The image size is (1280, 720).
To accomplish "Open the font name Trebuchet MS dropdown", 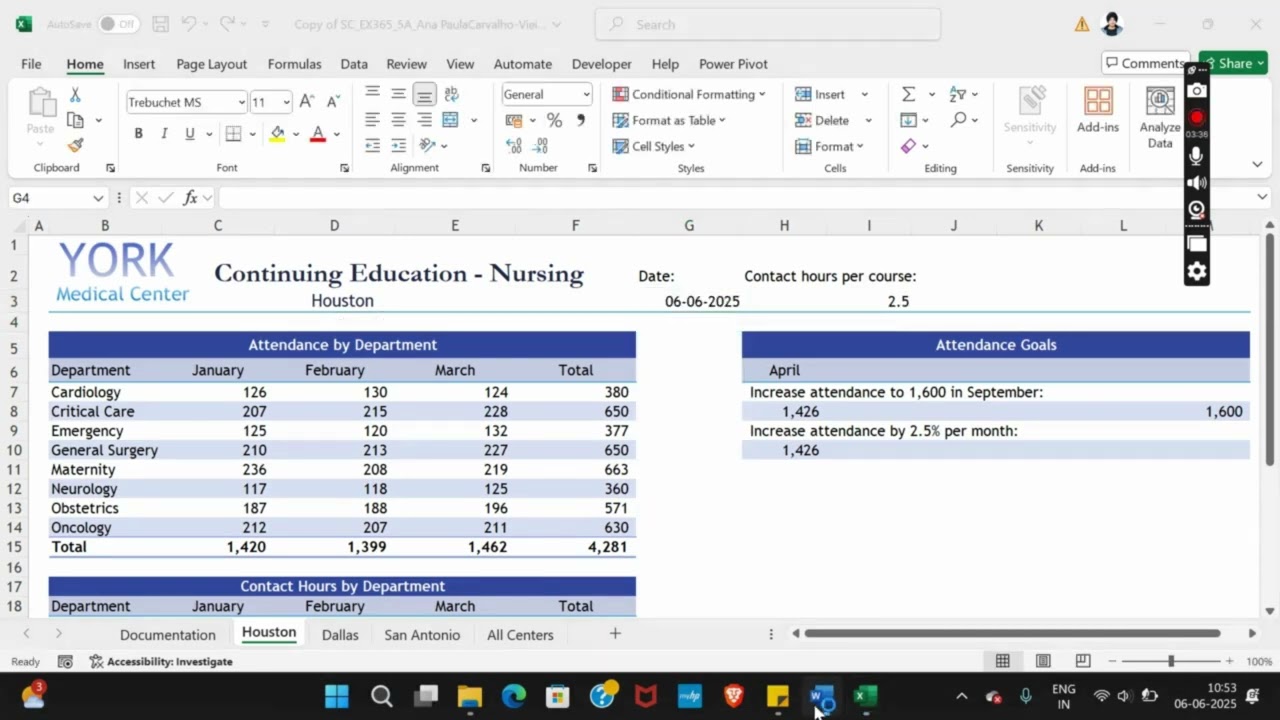I will (241, 102).
